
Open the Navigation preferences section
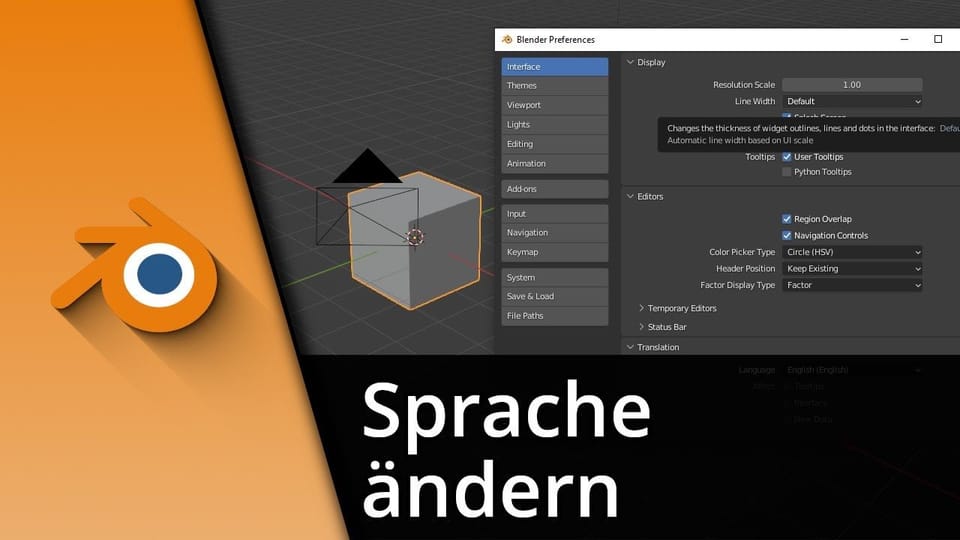(555, 233)
